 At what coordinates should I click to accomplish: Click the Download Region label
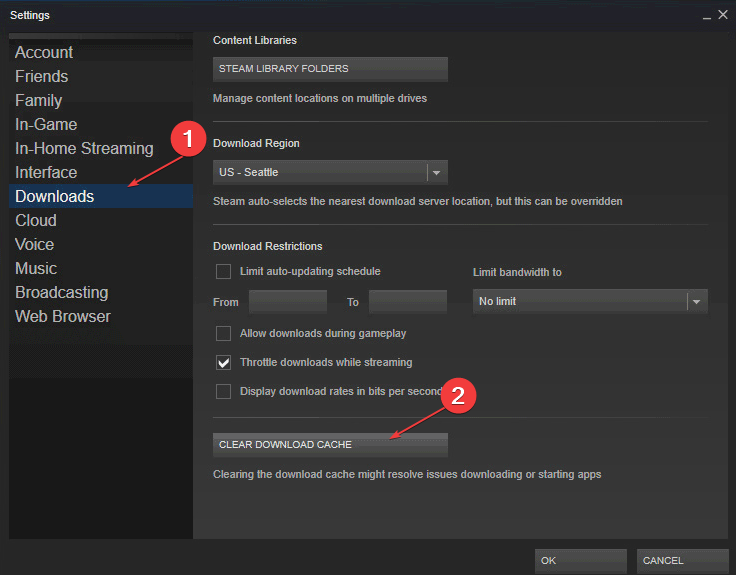(x=256, y=143)
